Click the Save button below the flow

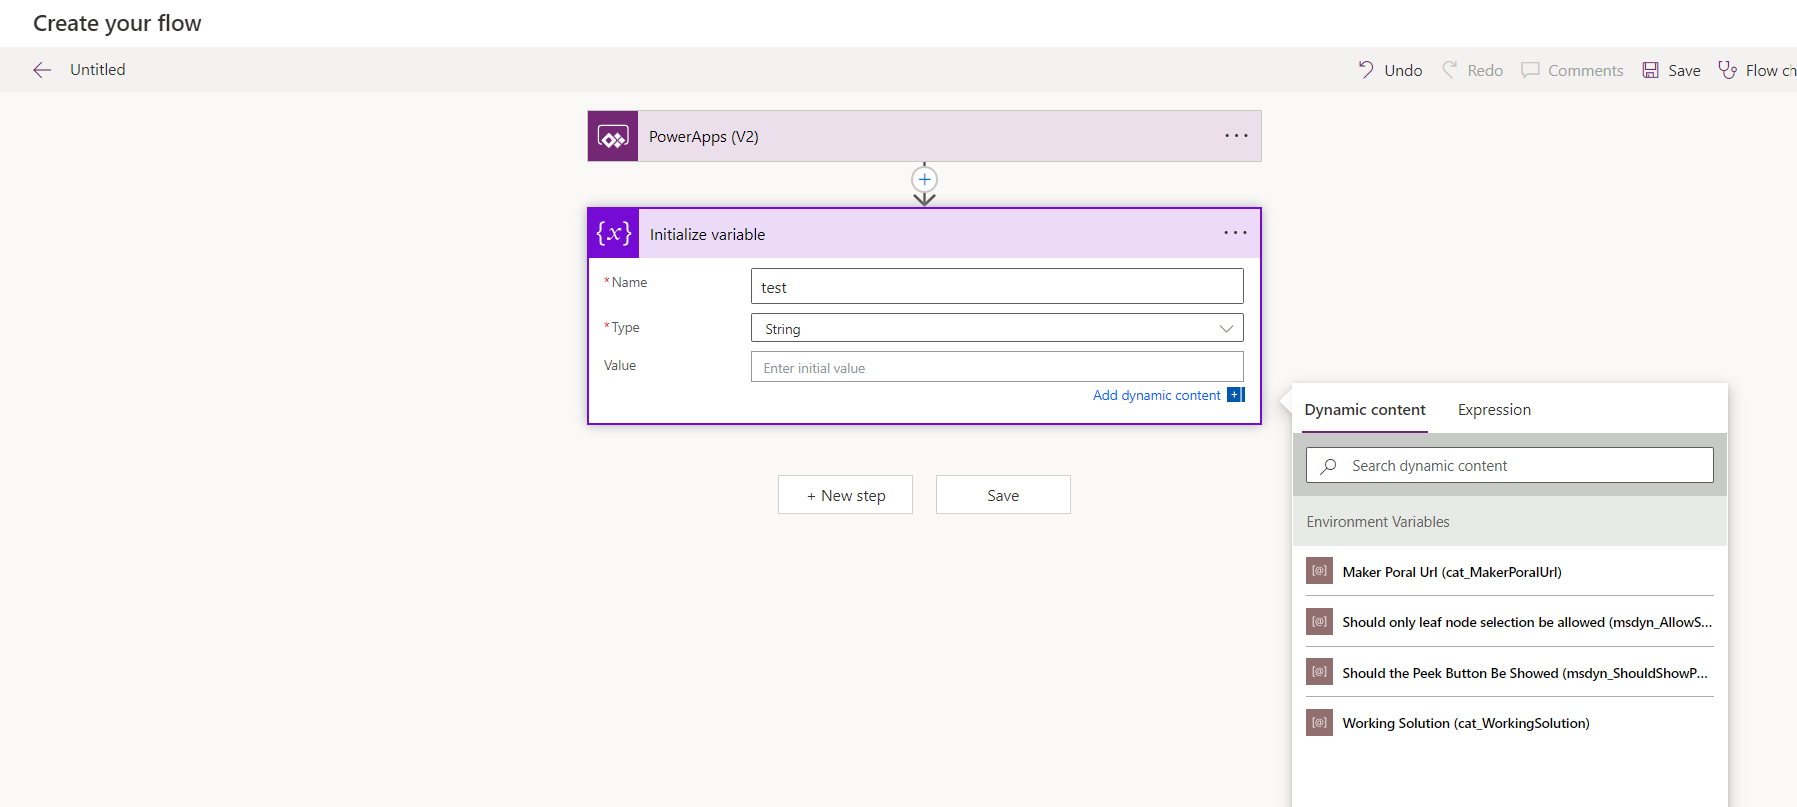click(x=1003, y=495)
